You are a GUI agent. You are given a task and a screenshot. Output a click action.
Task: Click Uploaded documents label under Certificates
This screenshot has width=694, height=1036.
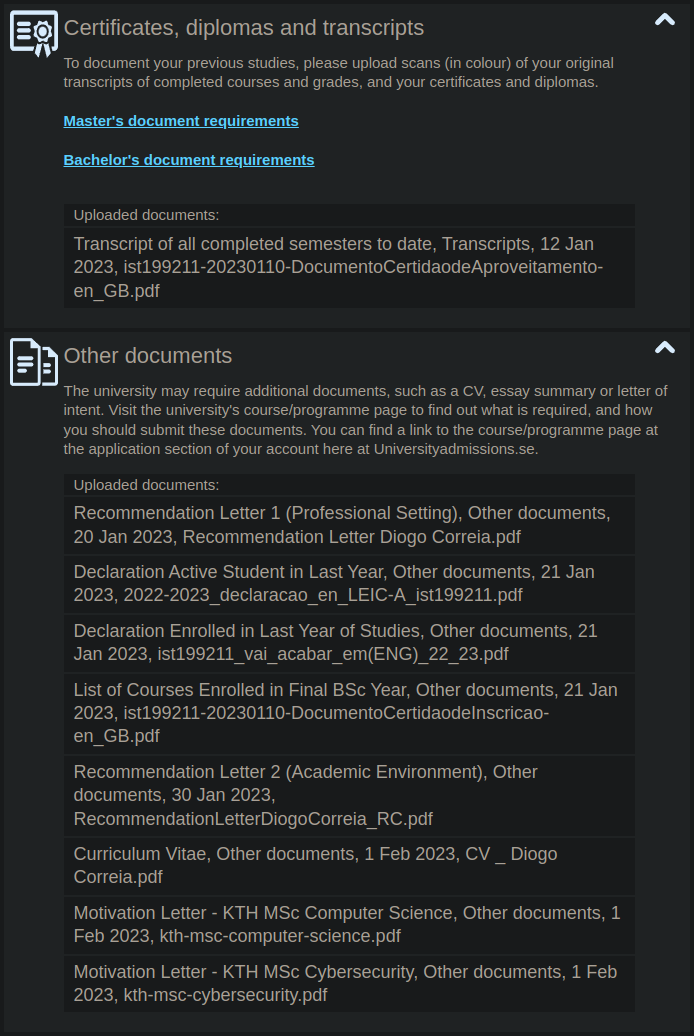coord(147,215)
